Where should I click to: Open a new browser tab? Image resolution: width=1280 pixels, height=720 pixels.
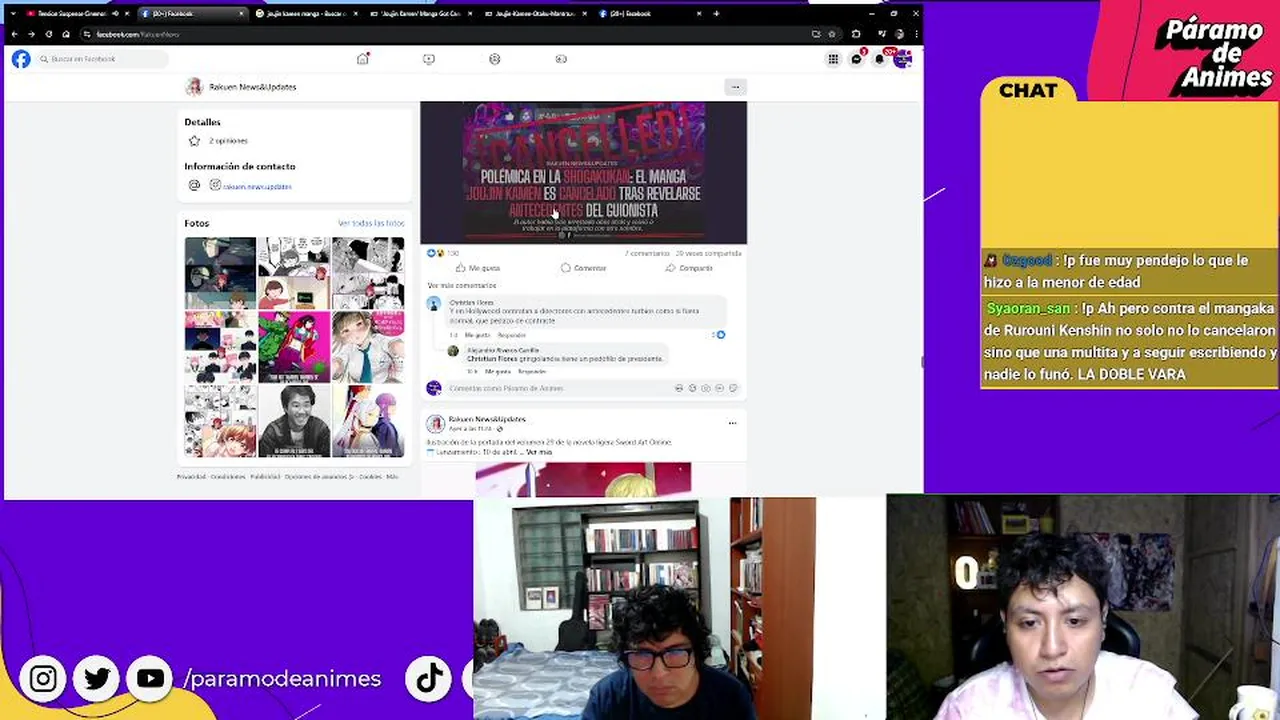716,14
